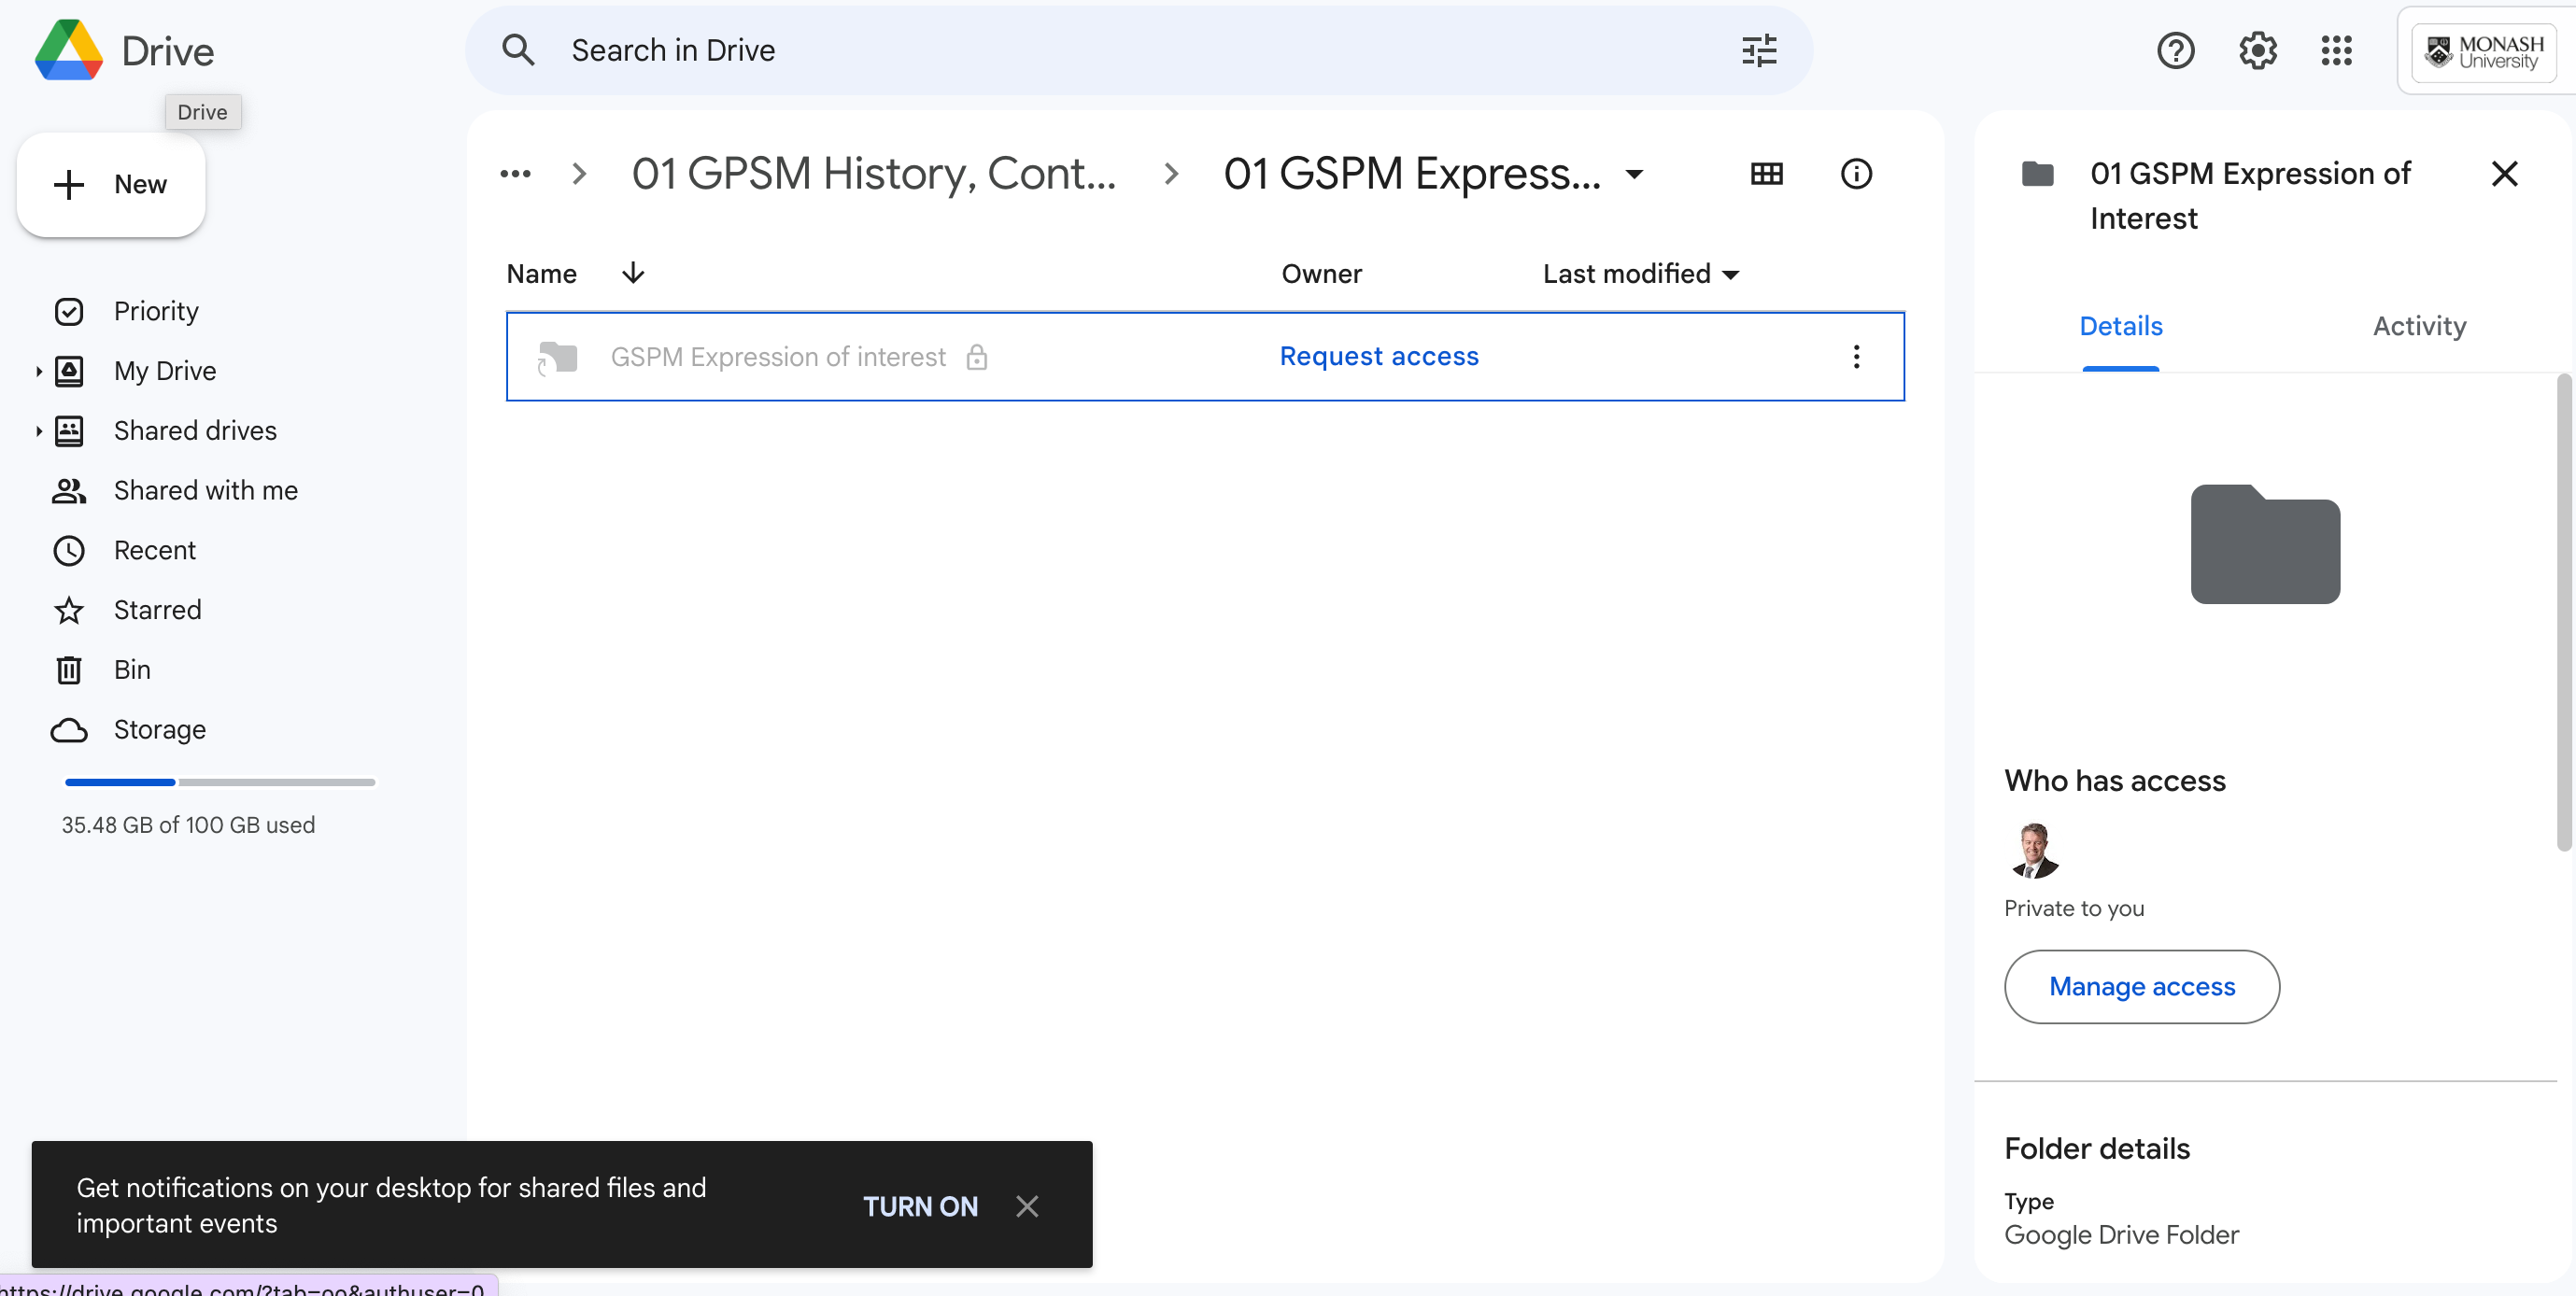Click the Manage access button
The height and width of the screenshot is (1296, 2576).
pos(2141,986)
